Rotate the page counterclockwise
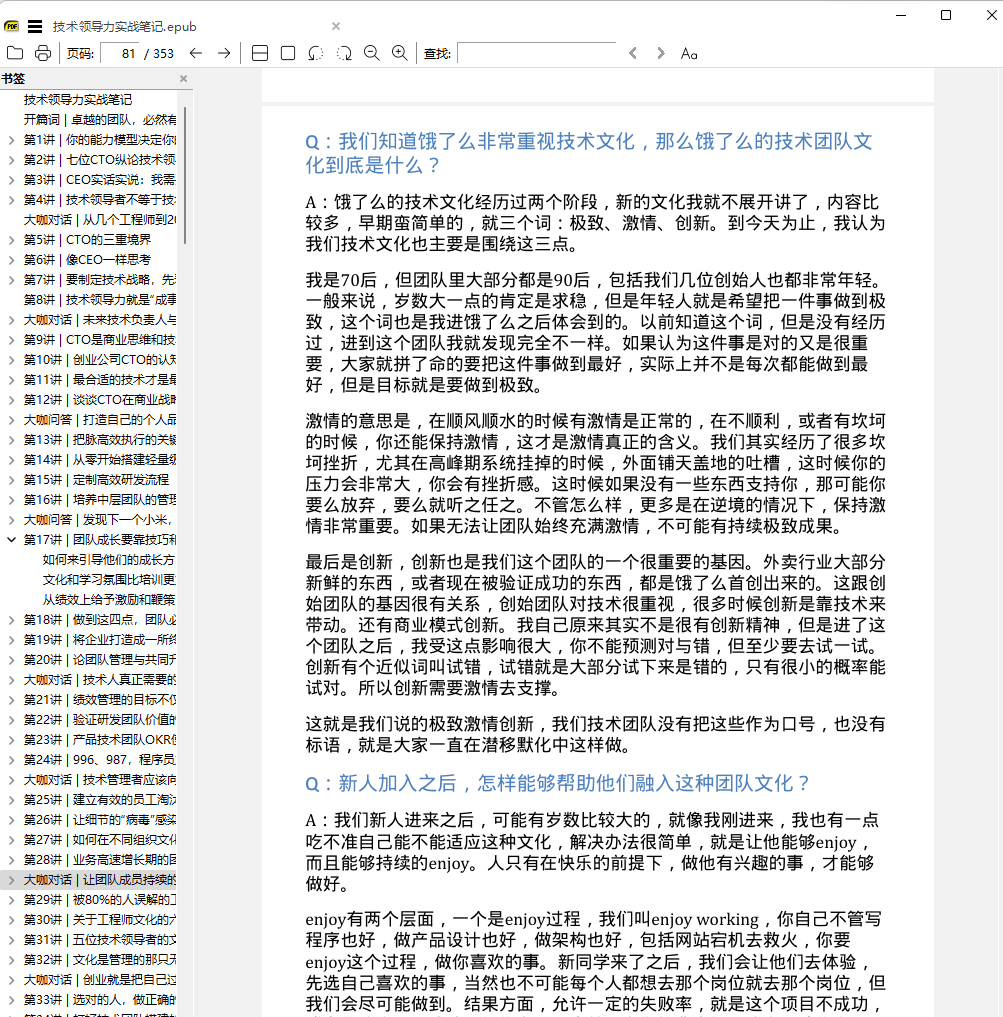Screen dimensions: 1003x1017 [x=316, y=53]
